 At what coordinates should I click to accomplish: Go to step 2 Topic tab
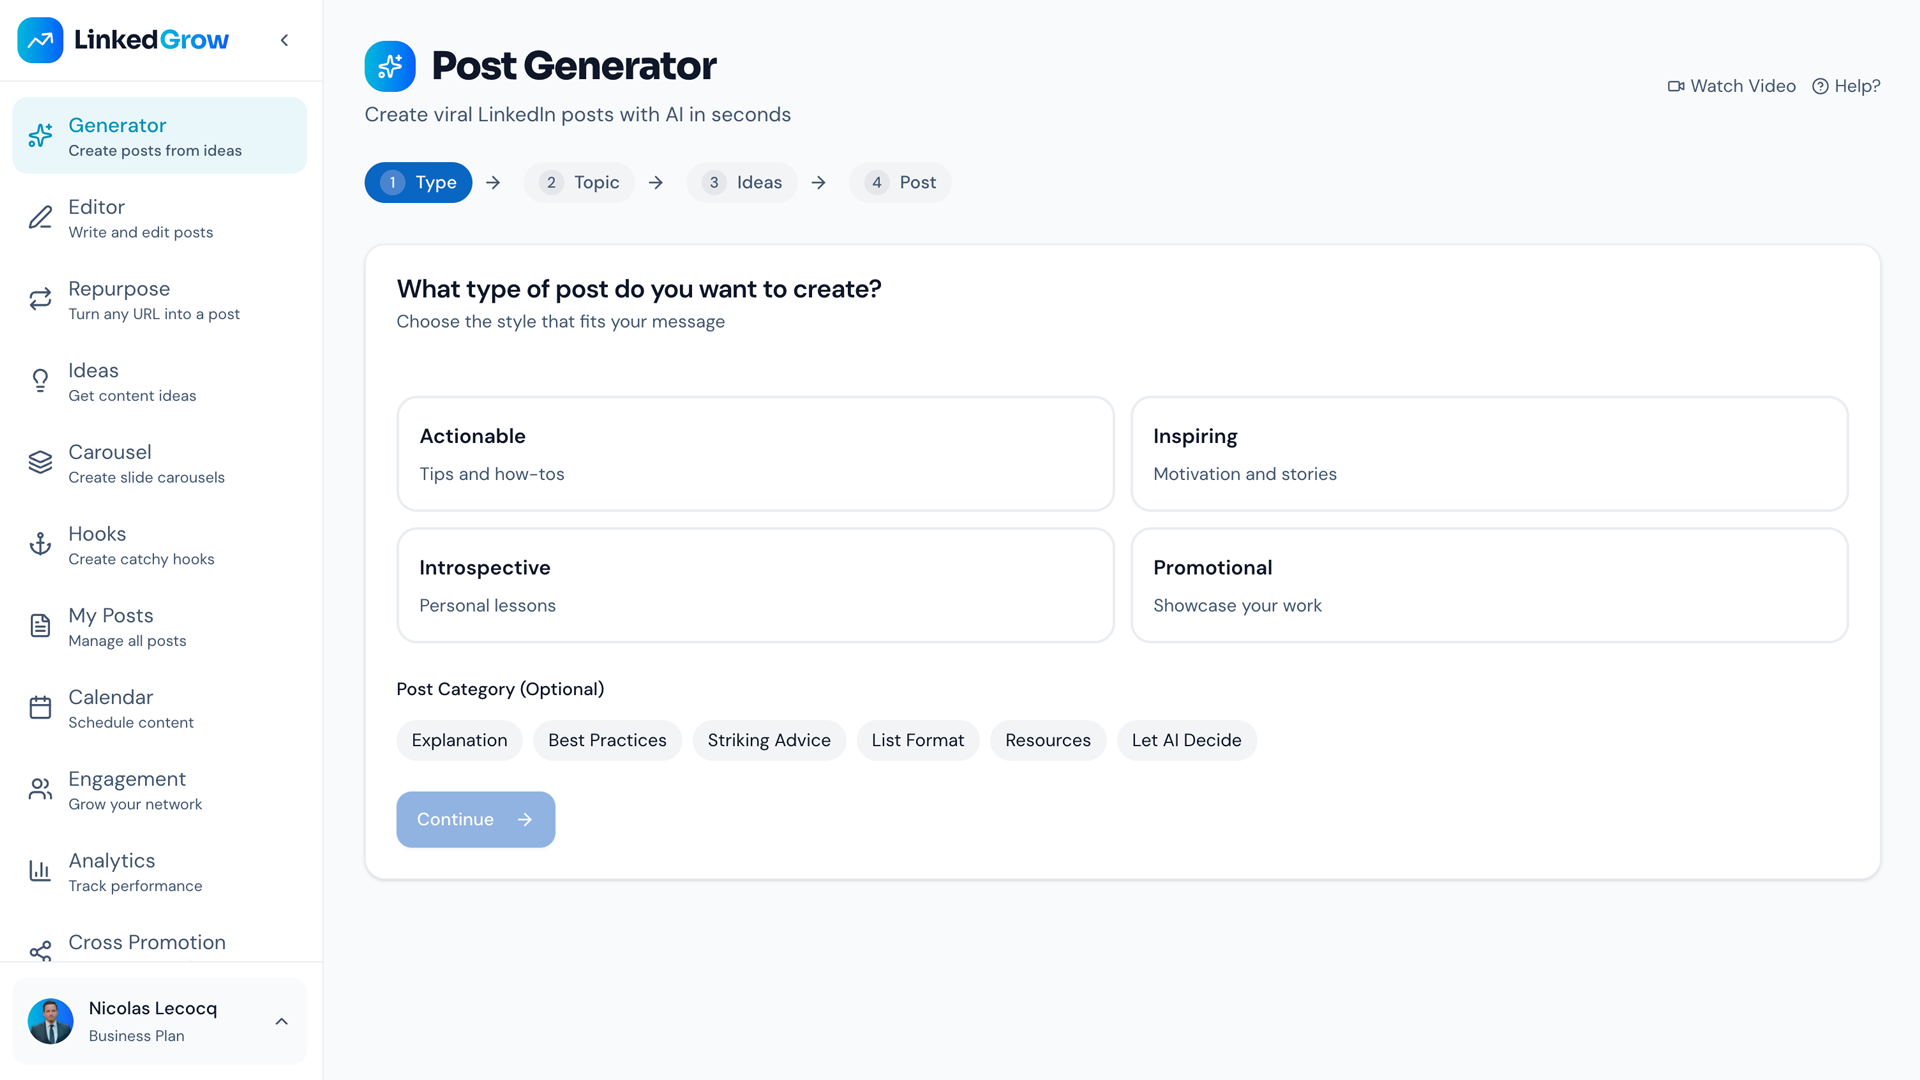(580, 183)
